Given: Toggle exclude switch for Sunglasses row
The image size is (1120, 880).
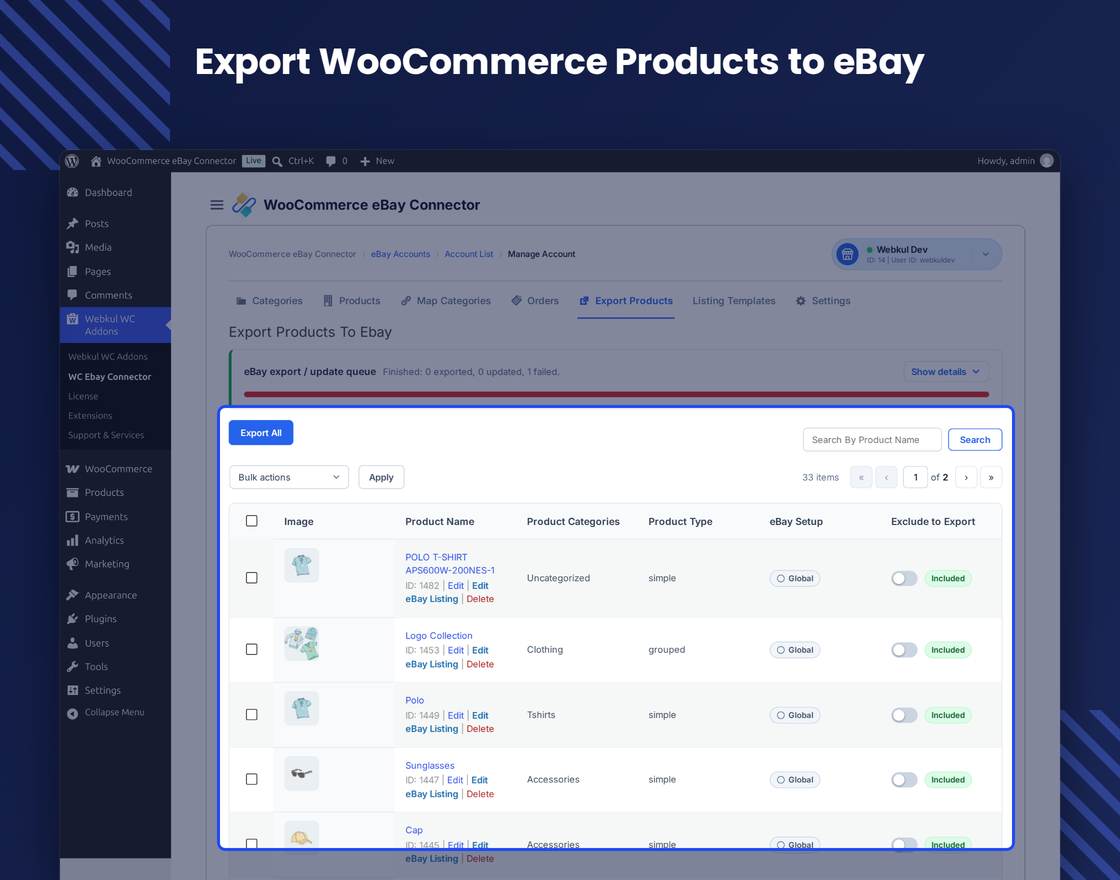Looking at the screenshot, I should click(904, 780).
